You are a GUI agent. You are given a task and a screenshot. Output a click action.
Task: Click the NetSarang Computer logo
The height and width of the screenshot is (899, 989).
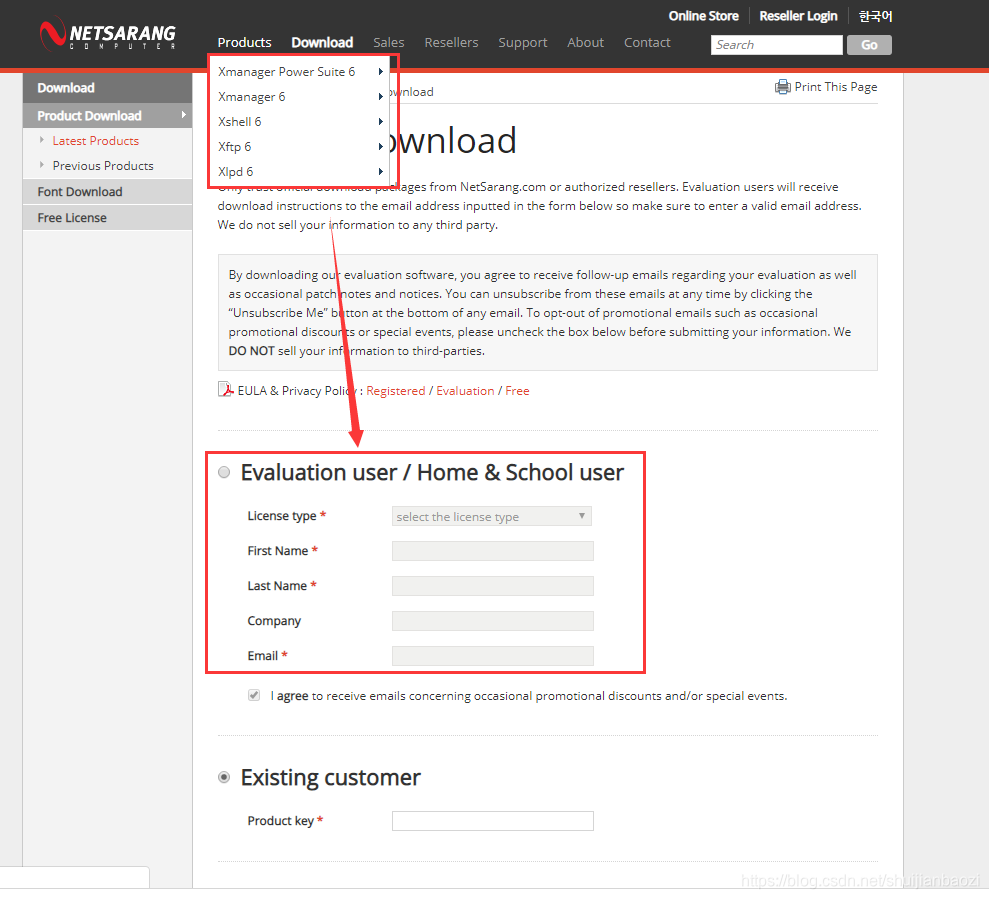108,34
